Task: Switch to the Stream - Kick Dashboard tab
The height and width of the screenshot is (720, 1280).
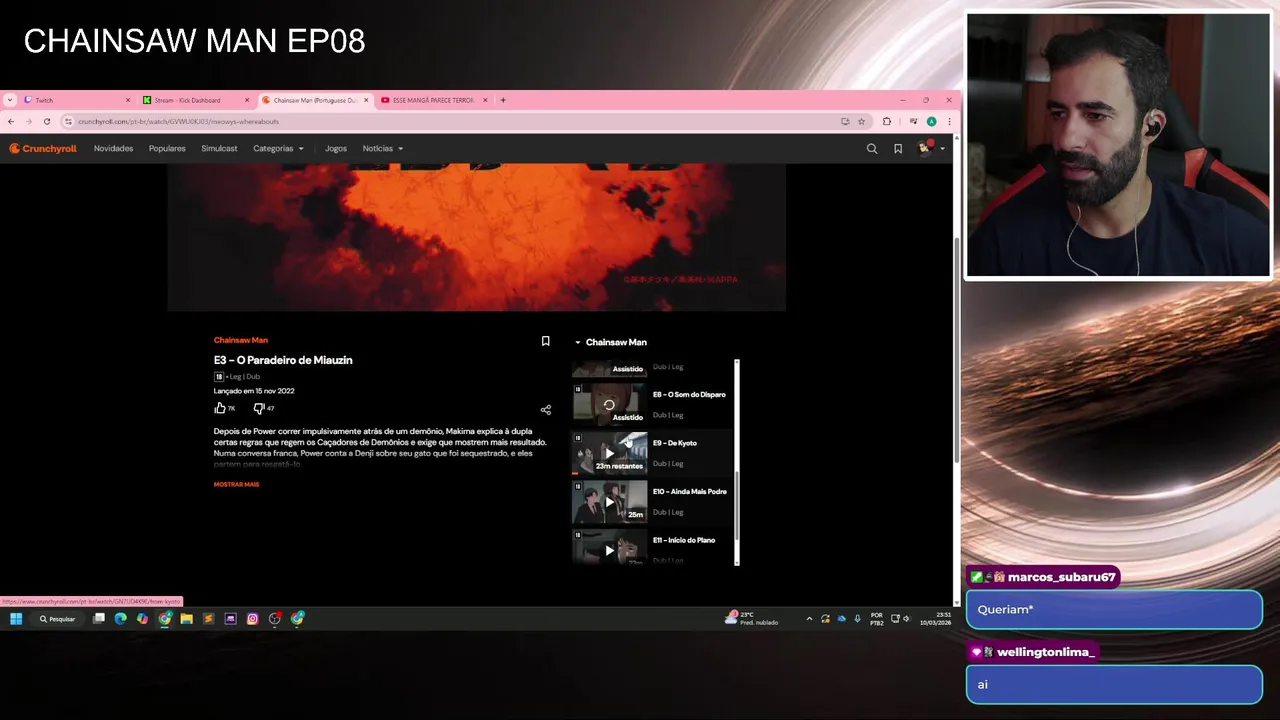Action: click(x=194, y=100)
